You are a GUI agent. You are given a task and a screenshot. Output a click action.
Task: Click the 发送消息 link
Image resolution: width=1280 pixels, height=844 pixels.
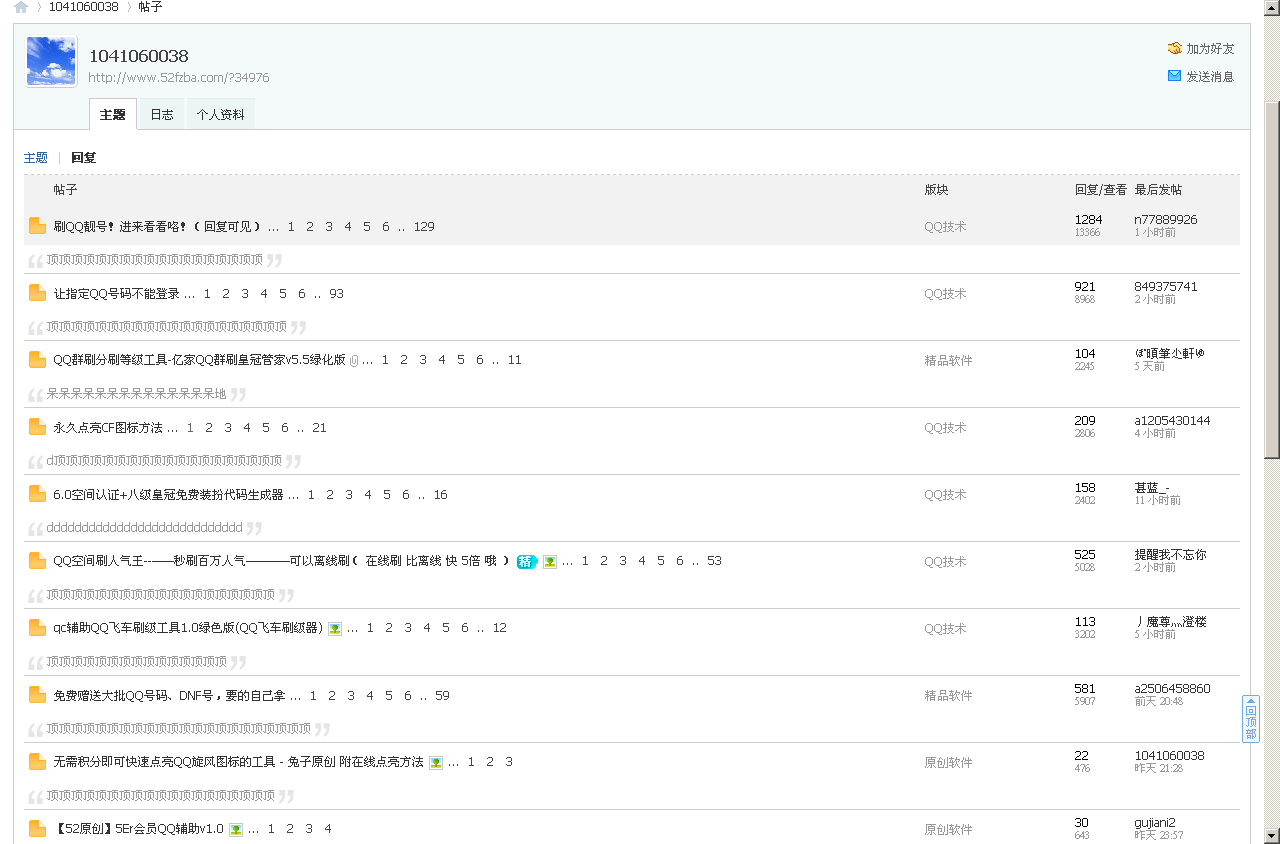click(1211, 77)
